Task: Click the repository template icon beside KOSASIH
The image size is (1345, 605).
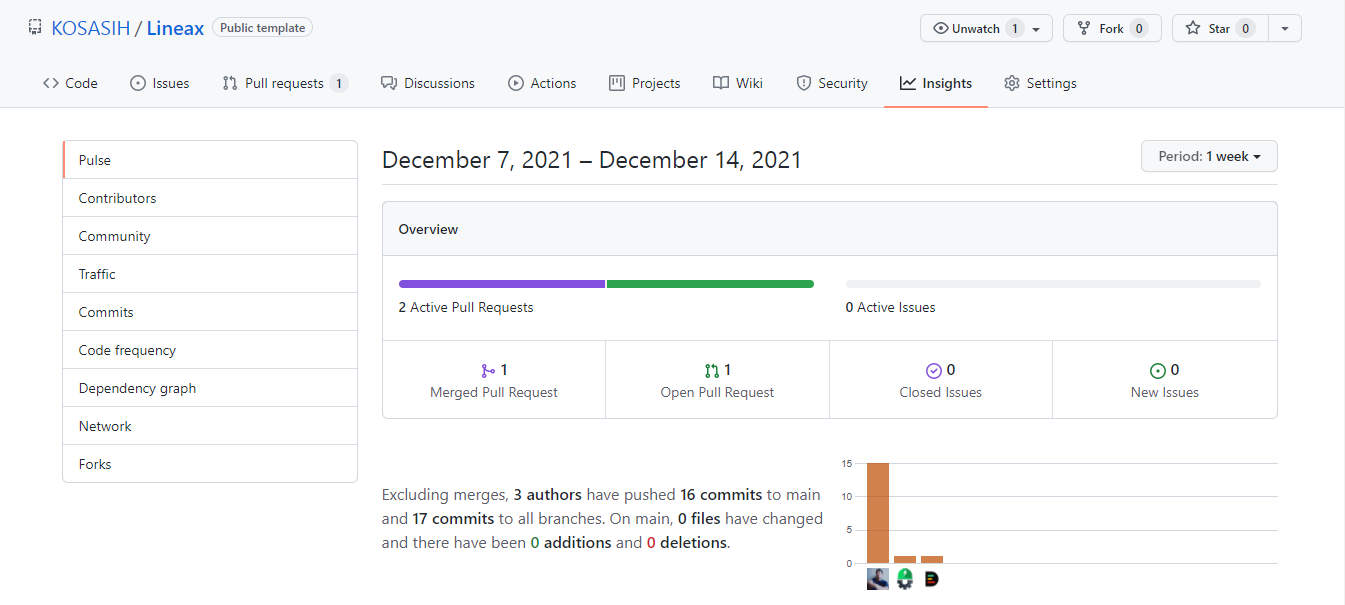Action: pyautogui.click(x=35, y=28)
